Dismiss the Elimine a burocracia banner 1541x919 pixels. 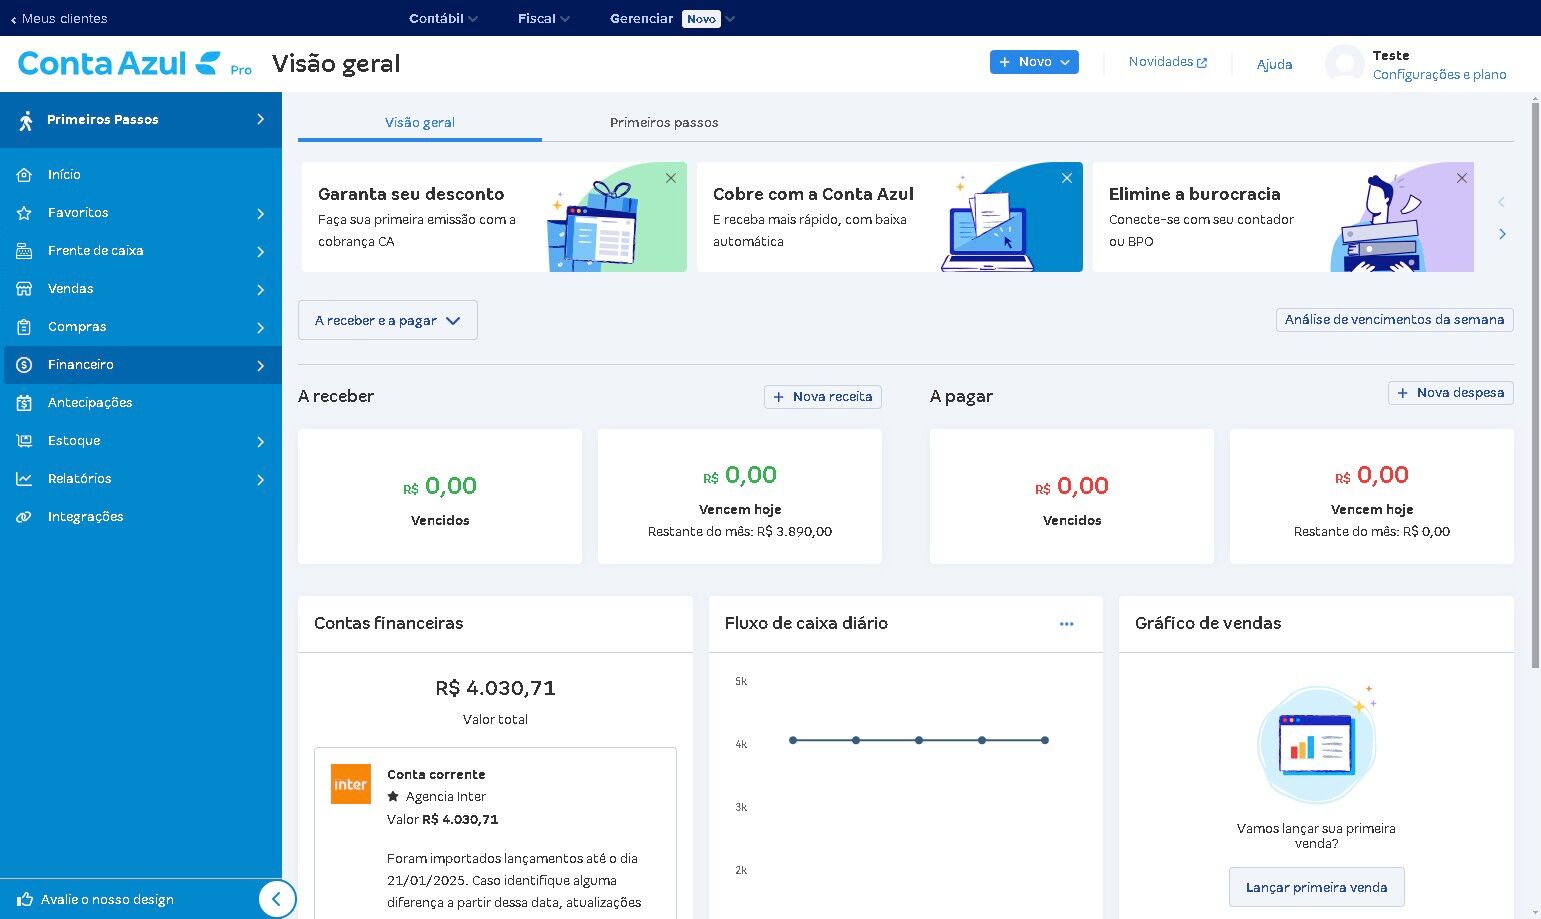tap(1462, 178)
